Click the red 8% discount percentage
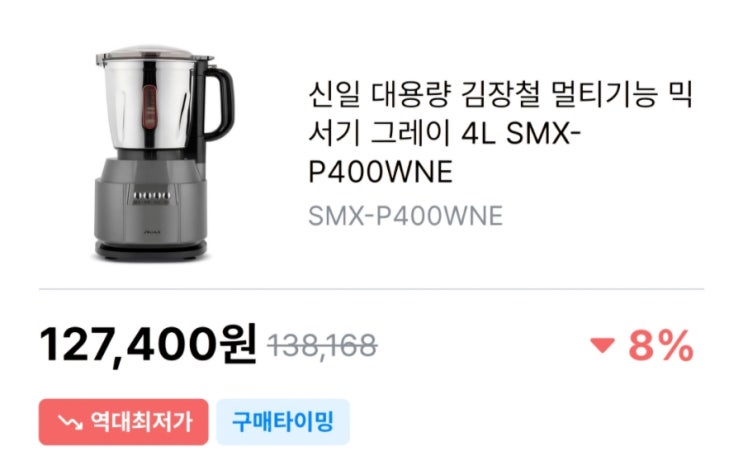743x461 pixels. click(661, 346)
